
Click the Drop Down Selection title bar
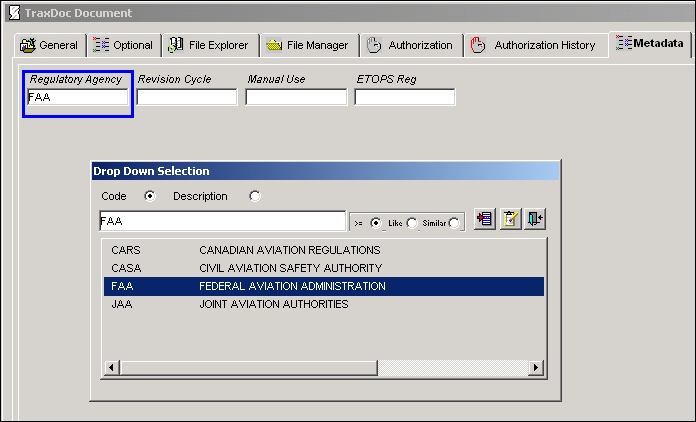point(325,171)
